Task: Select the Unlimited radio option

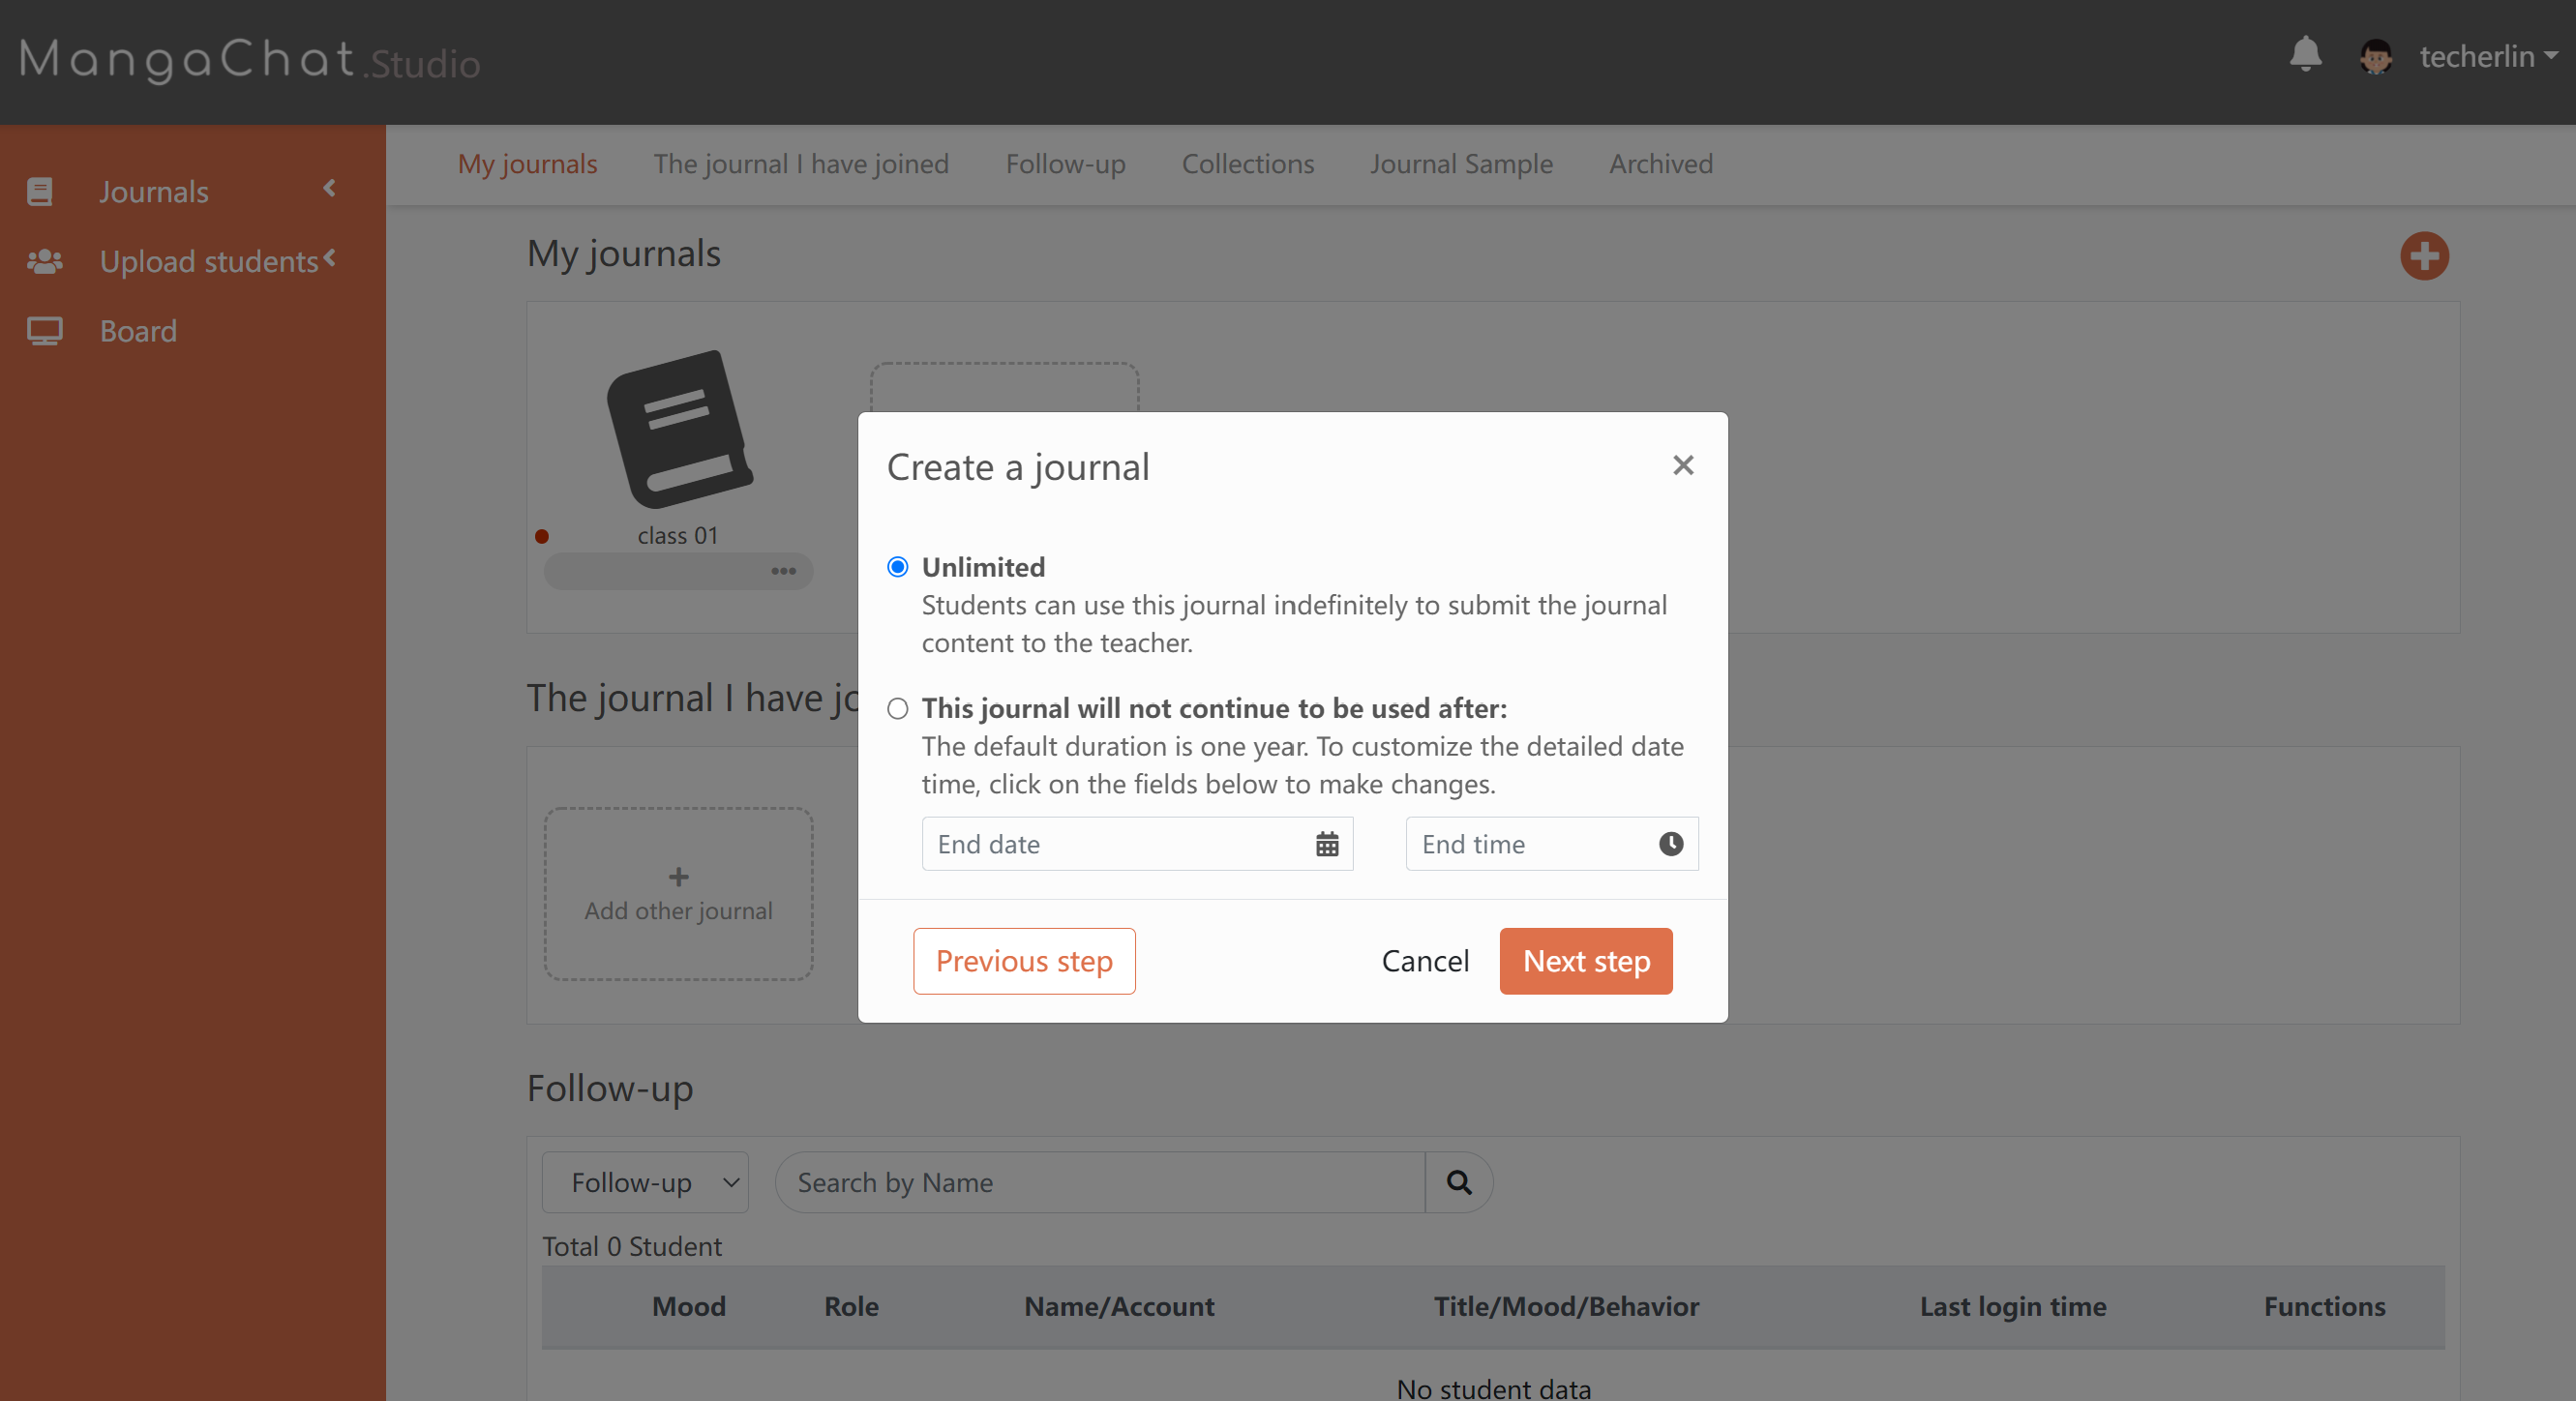Action: tap(897, 567)
